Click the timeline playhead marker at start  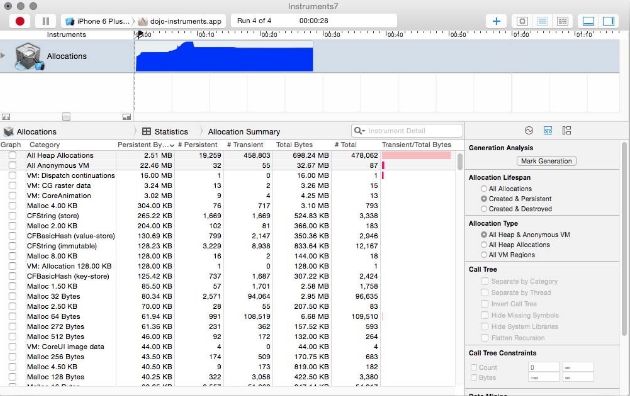tap(139, 35)
